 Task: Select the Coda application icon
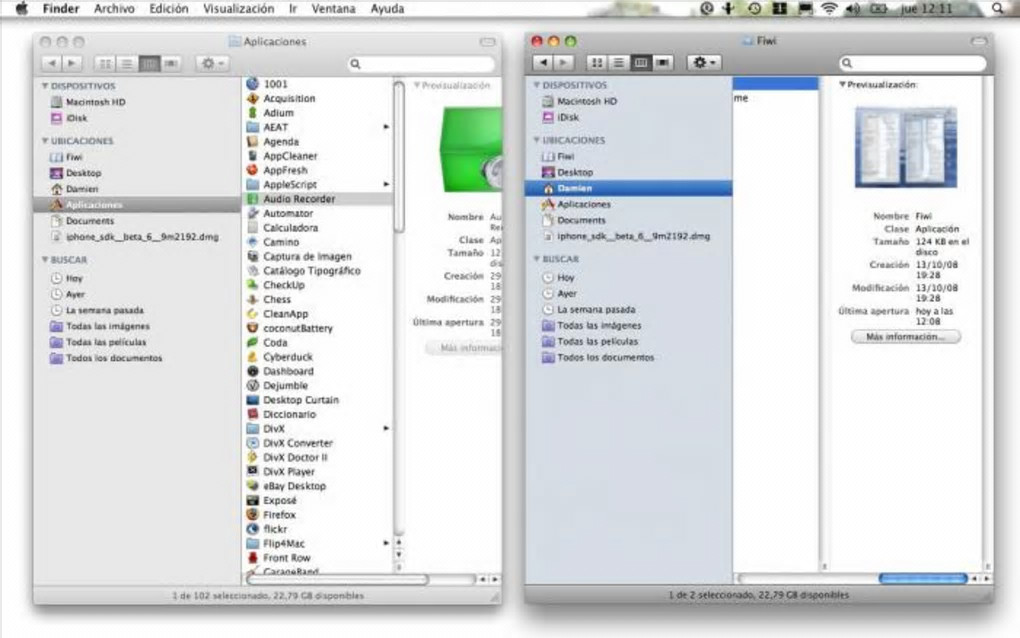pyautogui.click(x=253, y=343)
